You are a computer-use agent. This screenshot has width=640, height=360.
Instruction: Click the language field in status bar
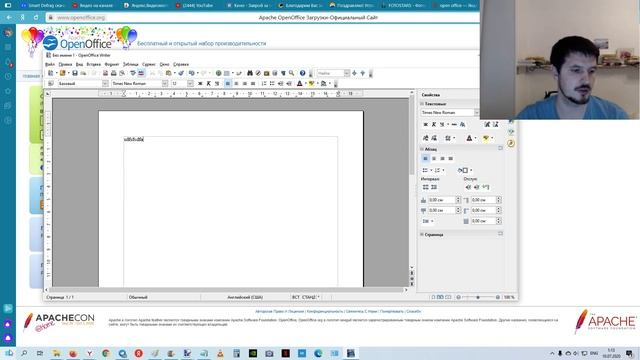[x=245, y=297]
